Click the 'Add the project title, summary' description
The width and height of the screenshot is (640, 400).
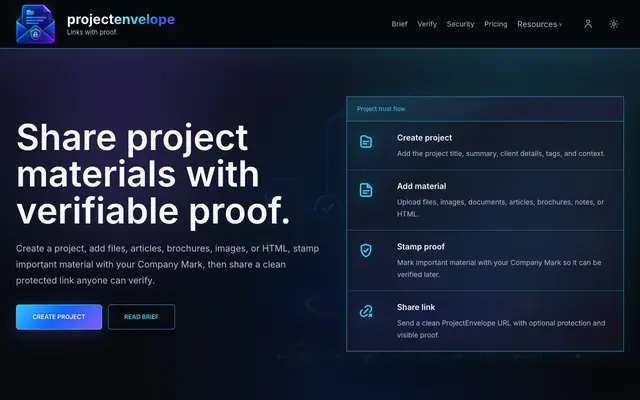point(501,154)
